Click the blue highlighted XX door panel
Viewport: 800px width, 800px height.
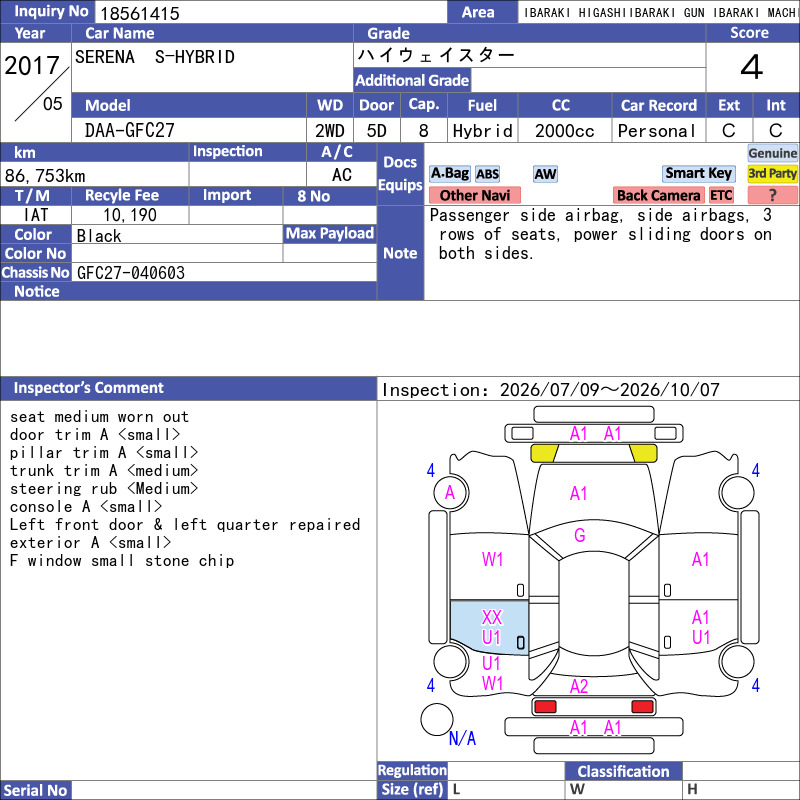[489, 627]
